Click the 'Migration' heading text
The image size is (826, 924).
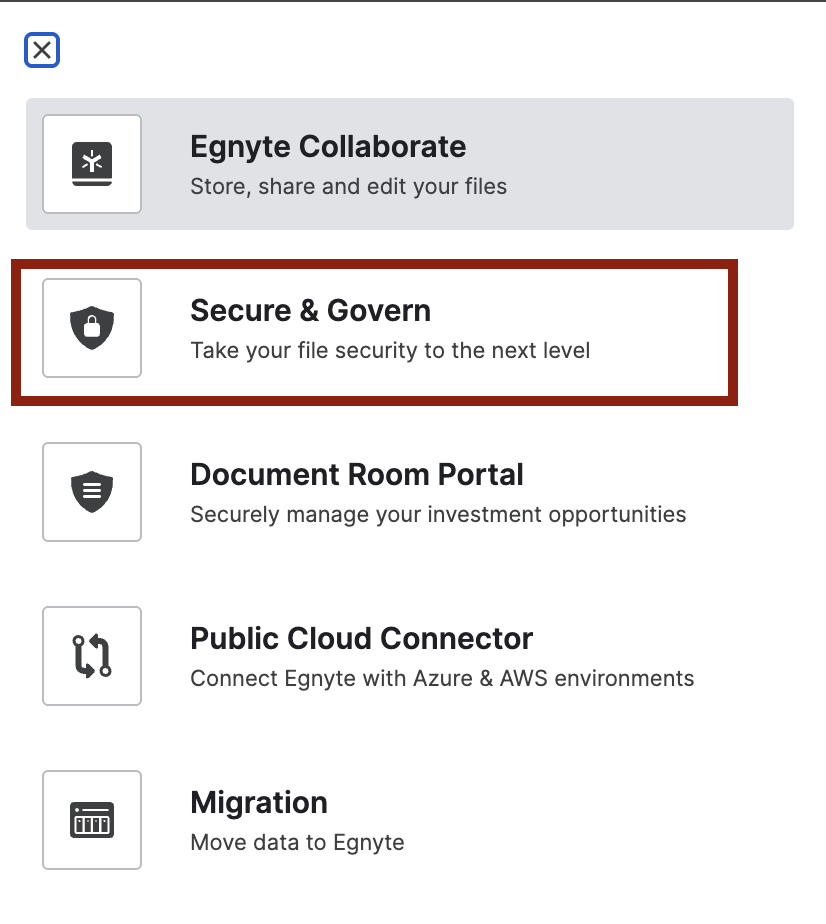(258, 802)
